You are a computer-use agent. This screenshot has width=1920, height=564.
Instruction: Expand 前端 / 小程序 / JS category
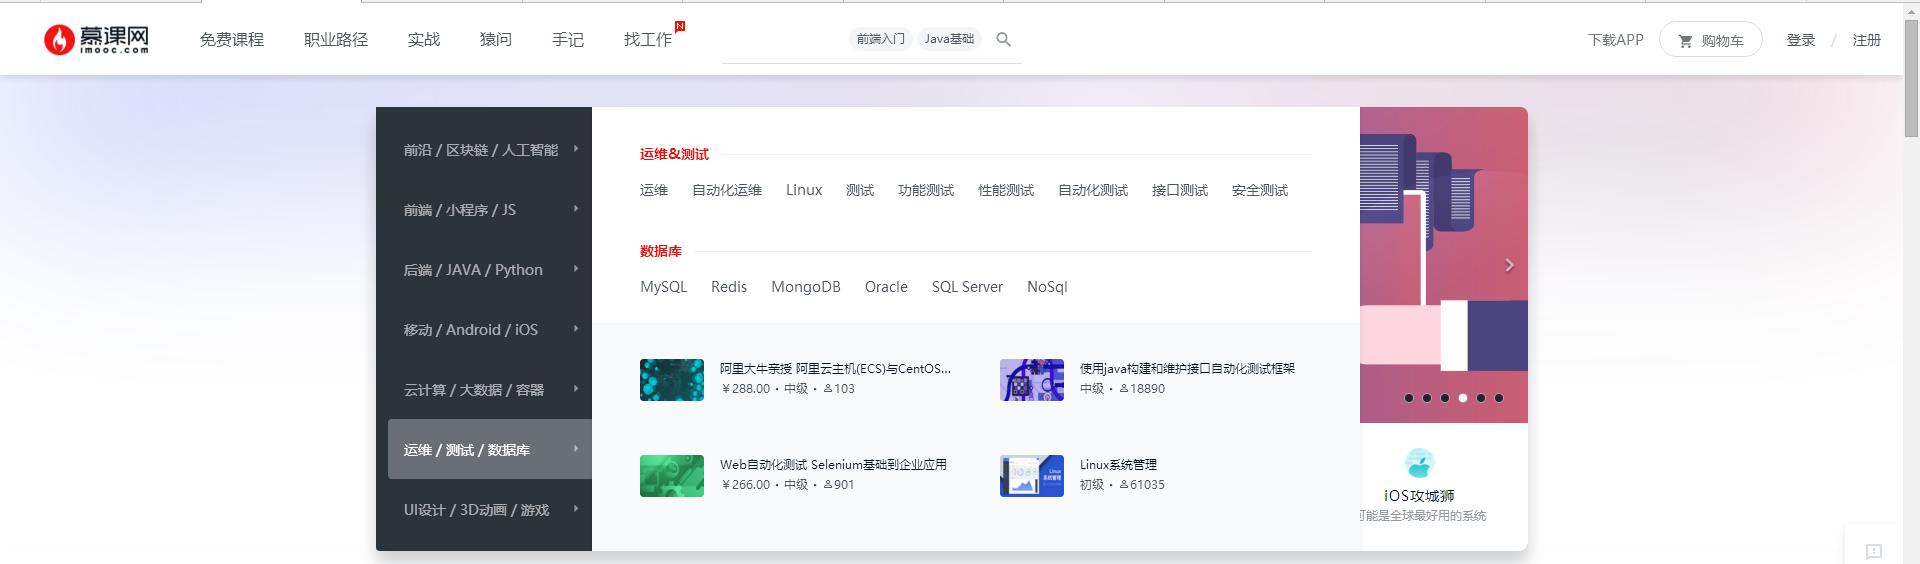[490, 210]
